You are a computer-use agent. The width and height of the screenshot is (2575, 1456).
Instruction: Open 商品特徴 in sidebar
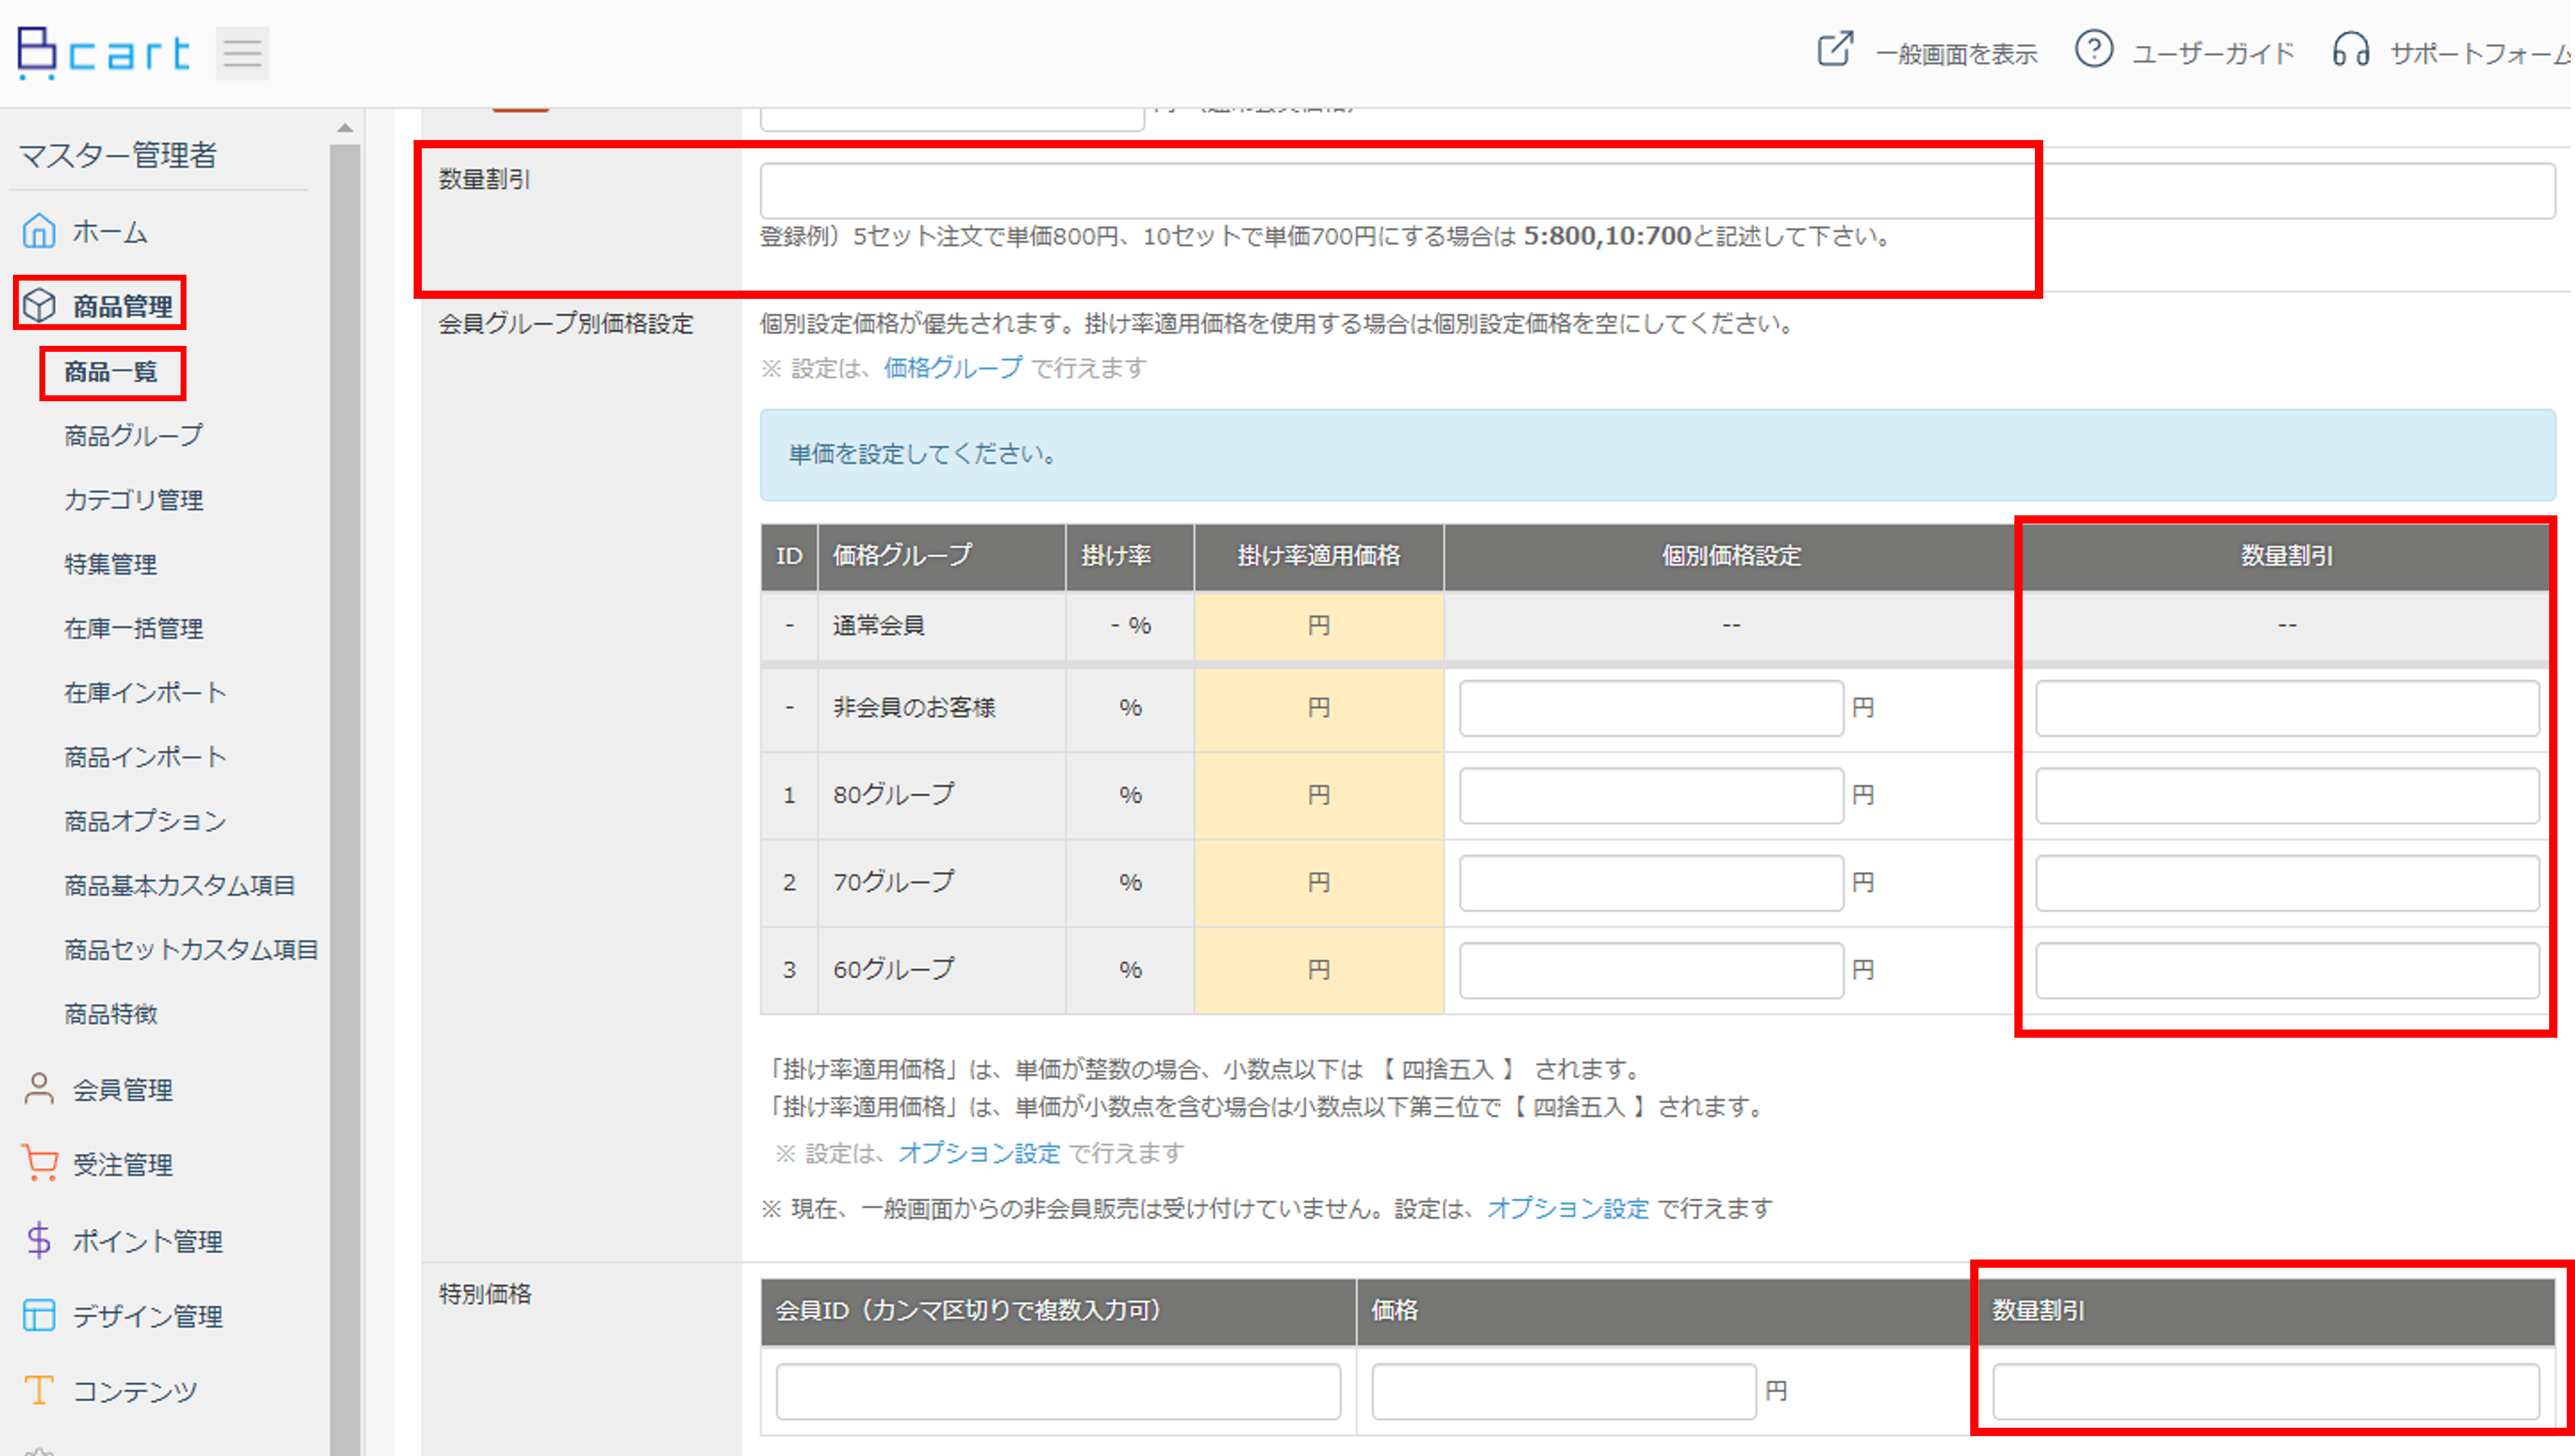[x=111, y=1014]
